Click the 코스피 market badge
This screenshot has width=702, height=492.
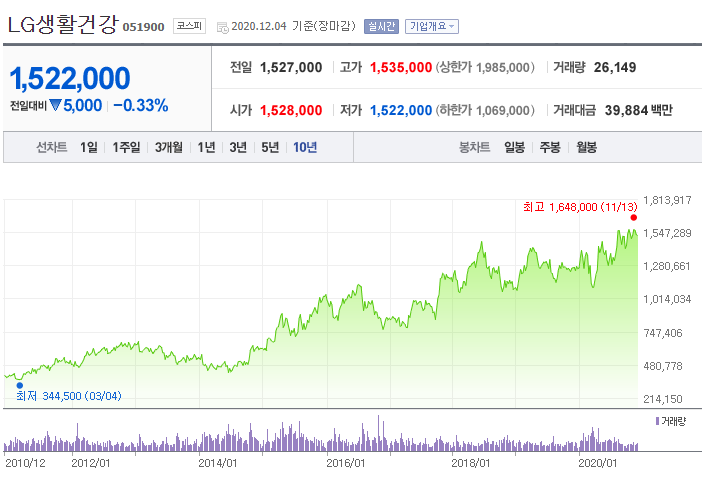189,26
